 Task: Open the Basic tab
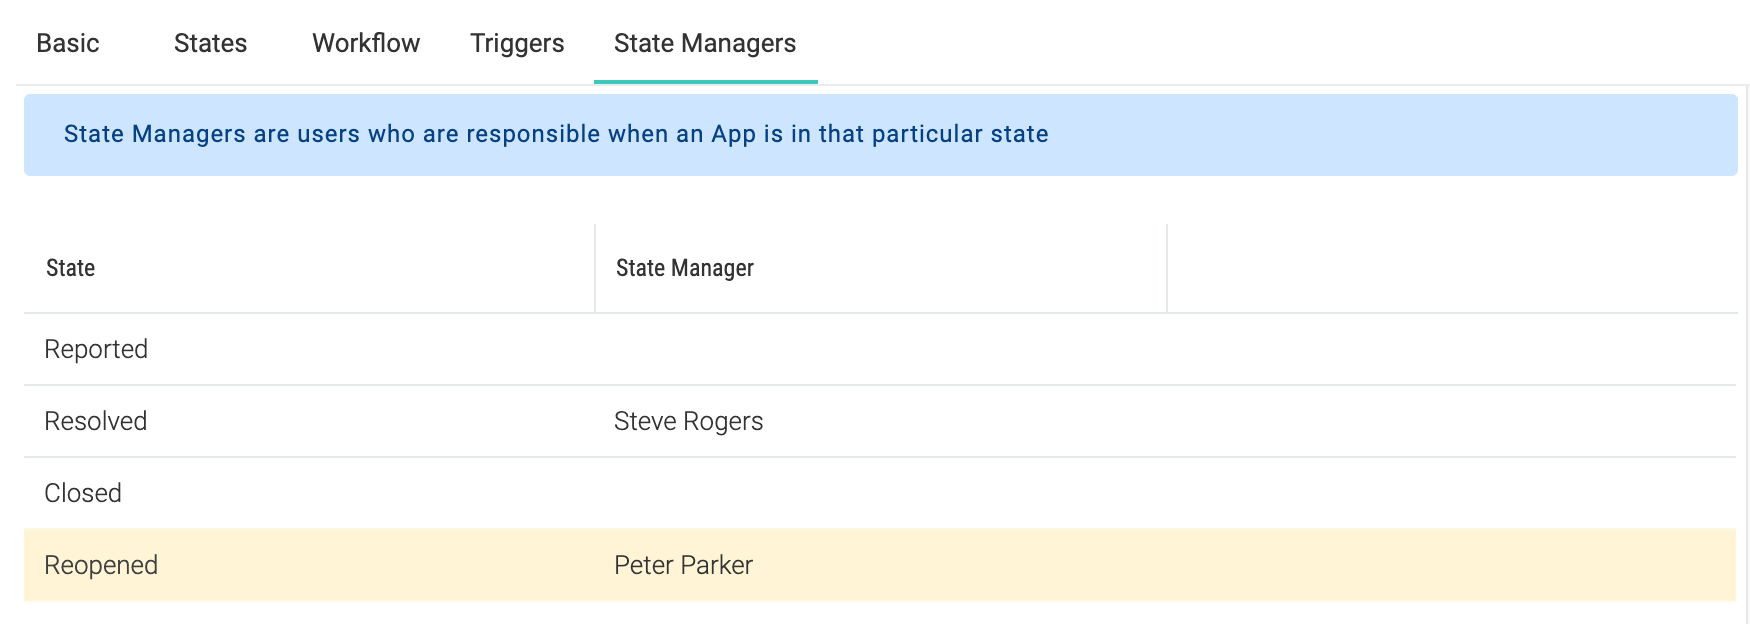(68, 43)
